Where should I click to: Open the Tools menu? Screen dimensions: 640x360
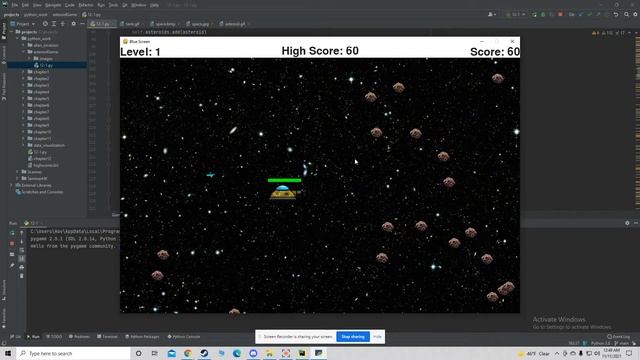click(113, 5)
